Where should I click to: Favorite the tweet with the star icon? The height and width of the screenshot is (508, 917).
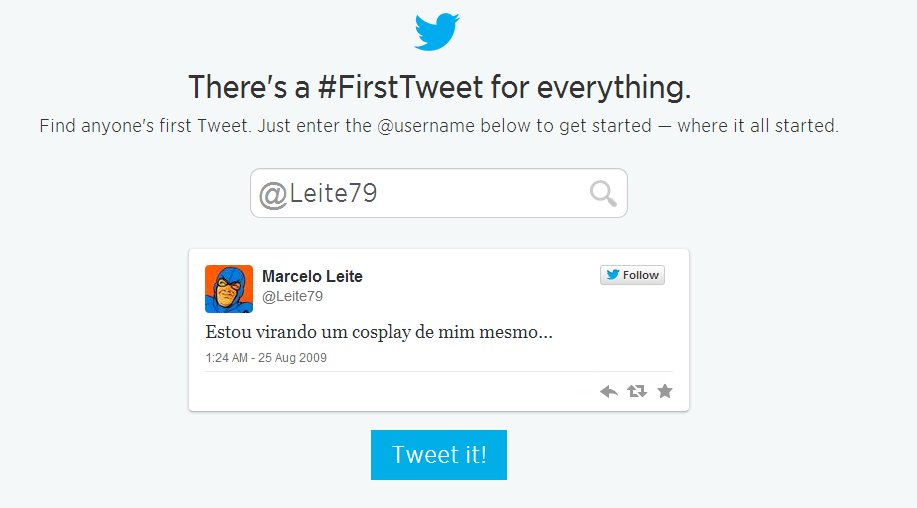click(665, 391)
